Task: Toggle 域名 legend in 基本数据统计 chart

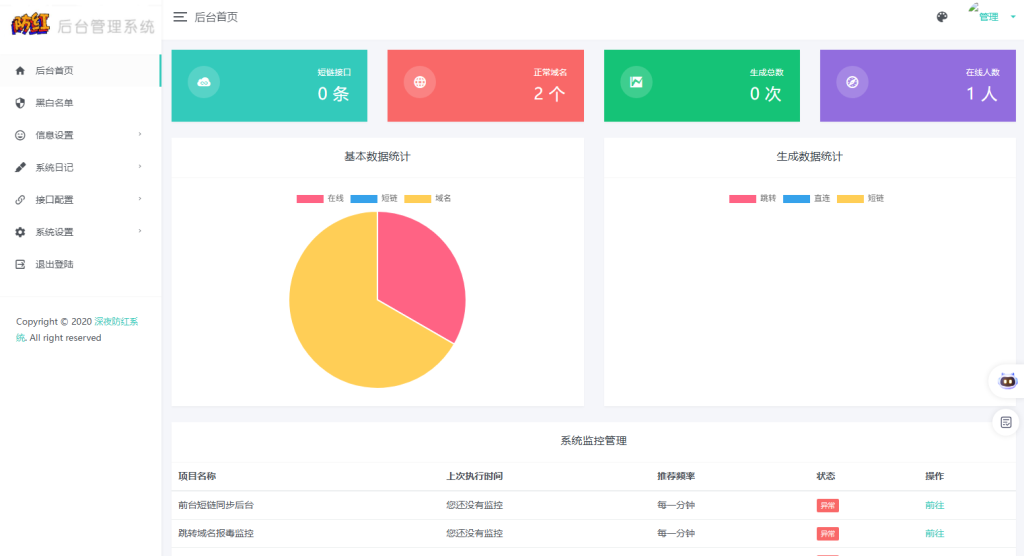Action: coord(428,198)
